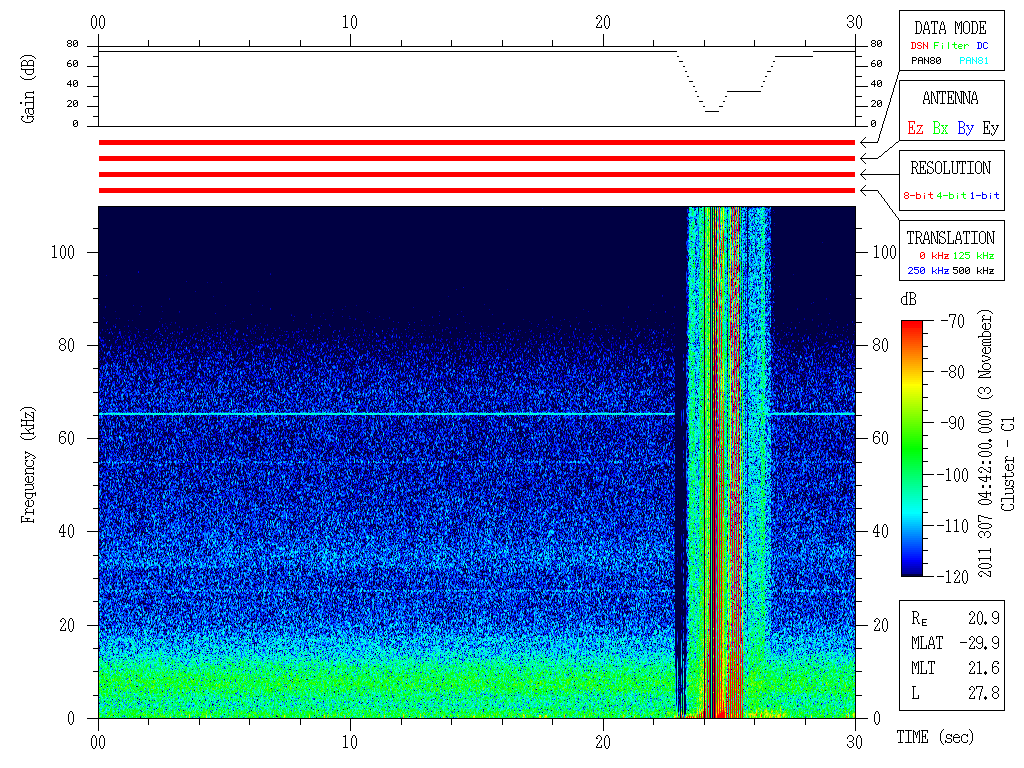
Task: Click the 500 kHz translation label
Action: click(x=975, y=271)
